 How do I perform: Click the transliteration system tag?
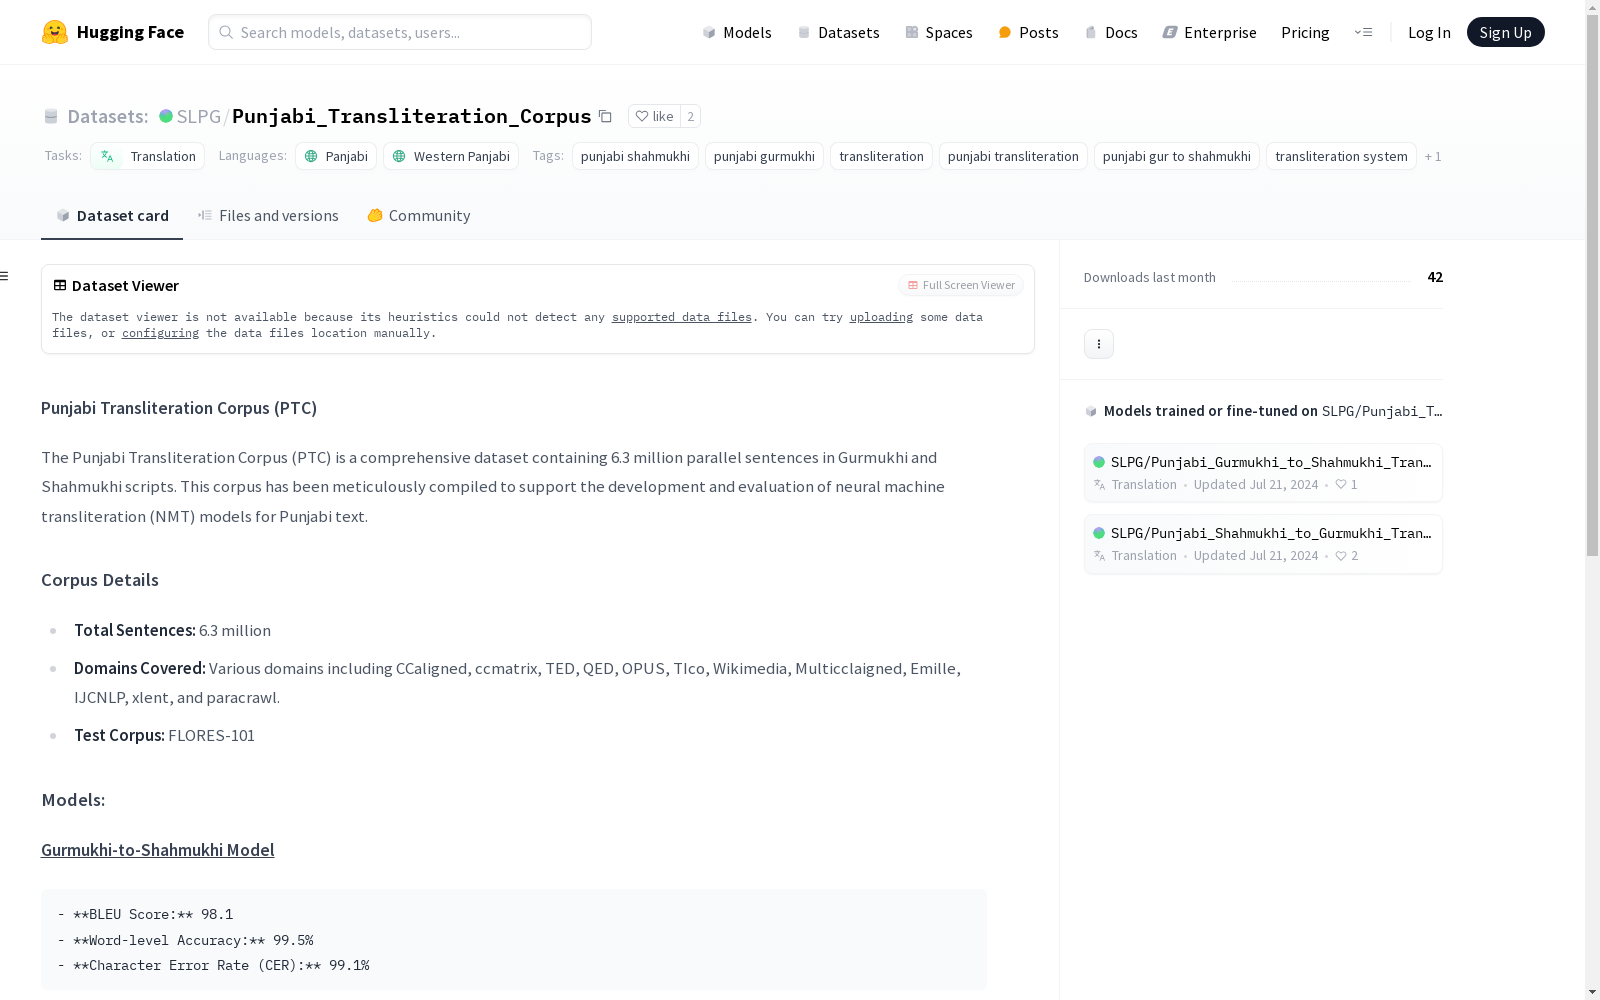click(x=1341, y=156)
